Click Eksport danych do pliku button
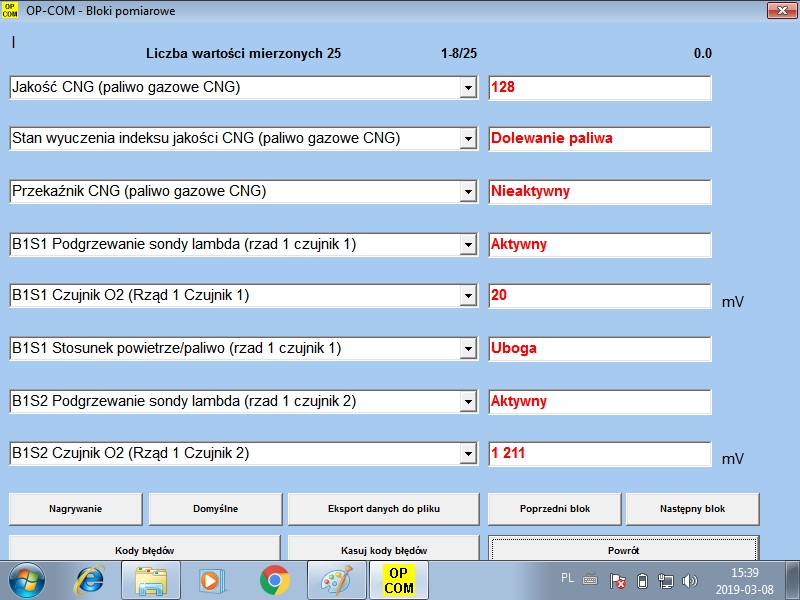The height and width of the screenshot is (600, 800). (x=384, y=509)
